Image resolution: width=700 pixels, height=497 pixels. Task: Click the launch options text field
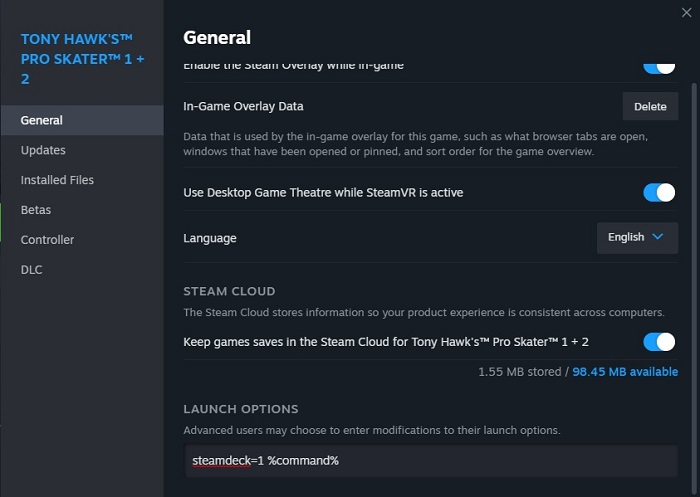point(430,461)
